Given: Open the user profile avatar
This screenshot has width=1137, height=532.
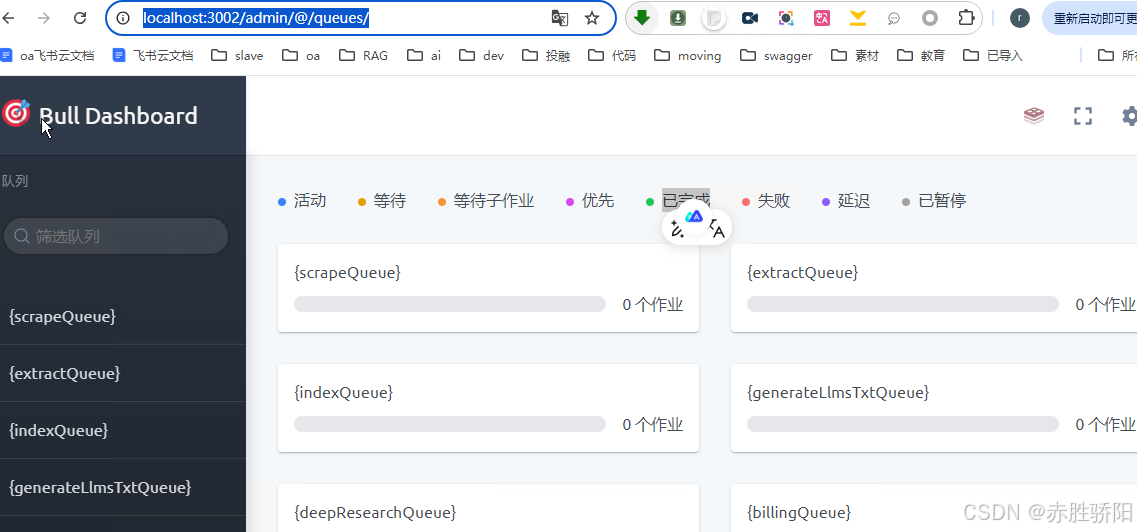Looking at the screenshot, I should pos(1020,18).
